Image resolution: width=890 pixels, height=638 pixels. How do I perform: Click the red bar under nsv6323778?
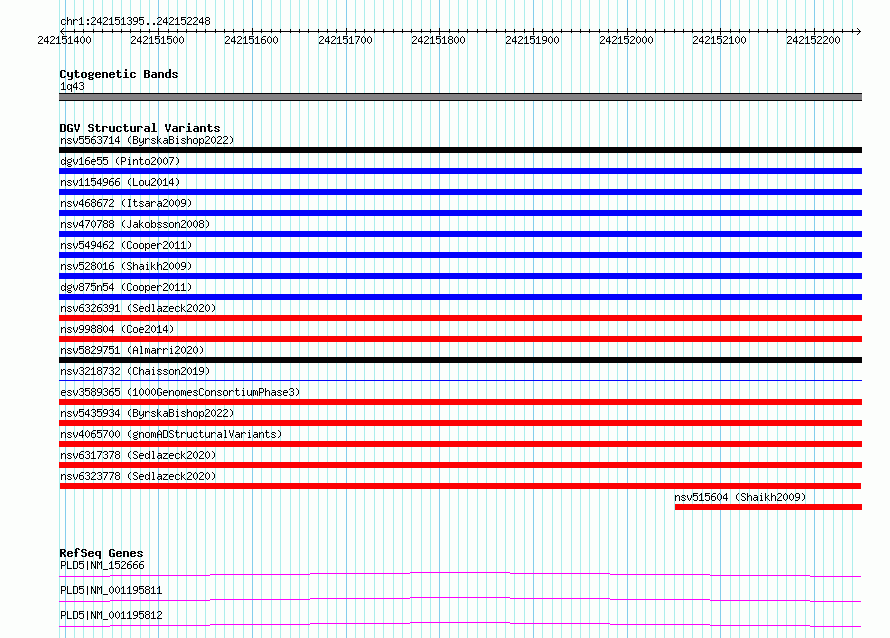(460, 486)
